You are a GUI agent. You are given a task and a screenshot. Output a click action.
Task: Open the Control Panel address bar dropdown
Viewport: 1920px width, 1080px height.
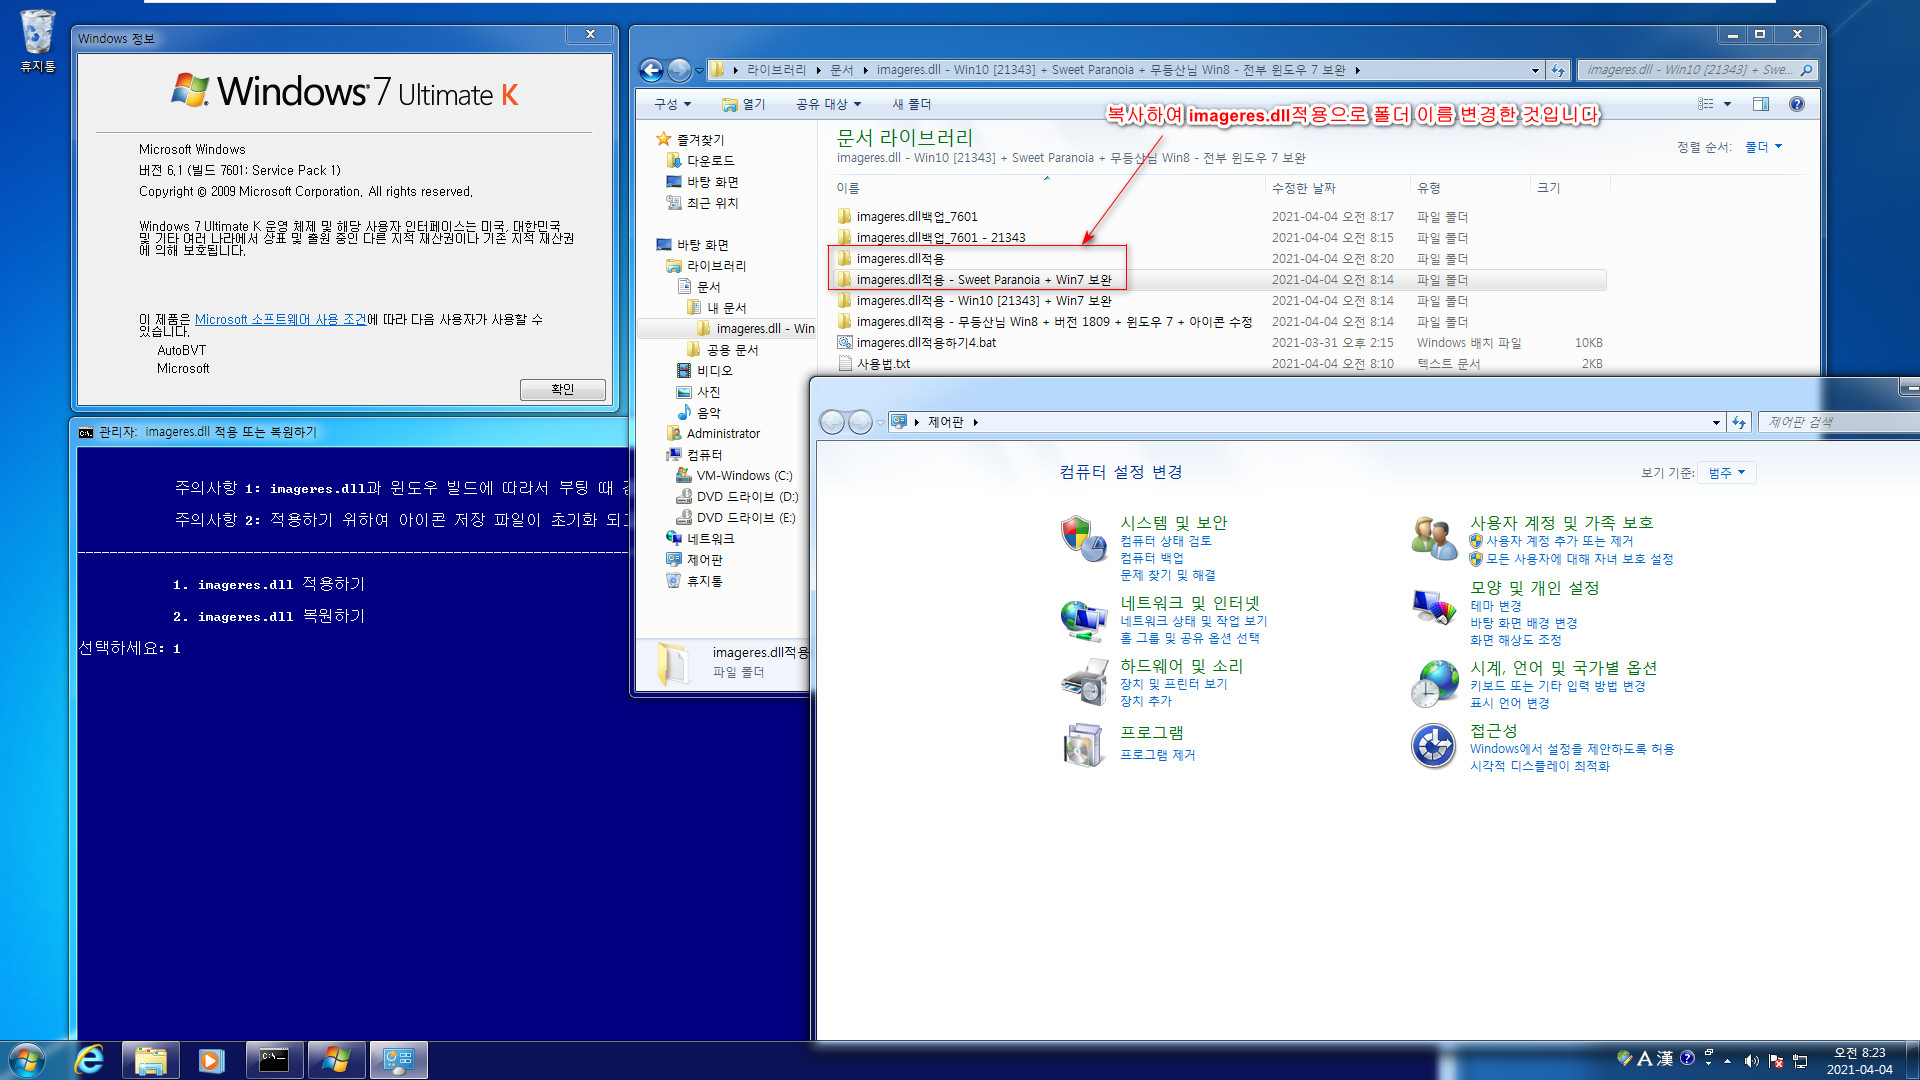1716,422
